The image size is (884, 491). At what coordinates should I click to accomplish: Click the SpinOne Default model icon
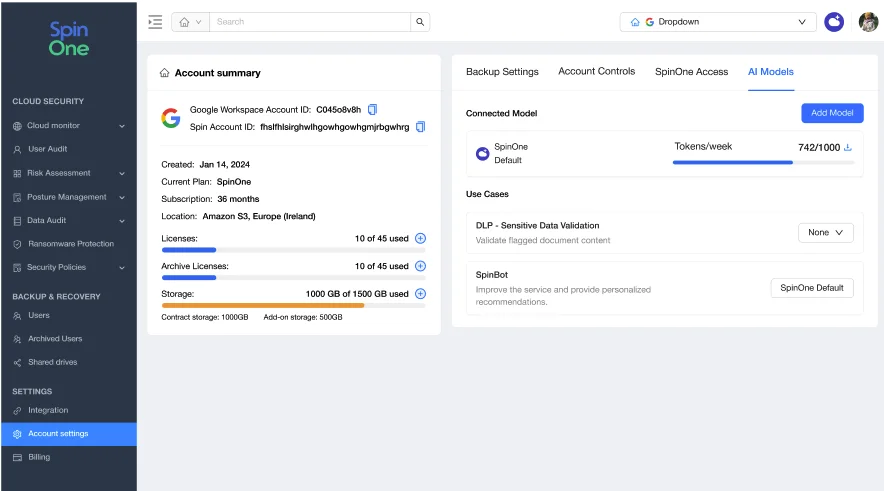tap(483, 153)
